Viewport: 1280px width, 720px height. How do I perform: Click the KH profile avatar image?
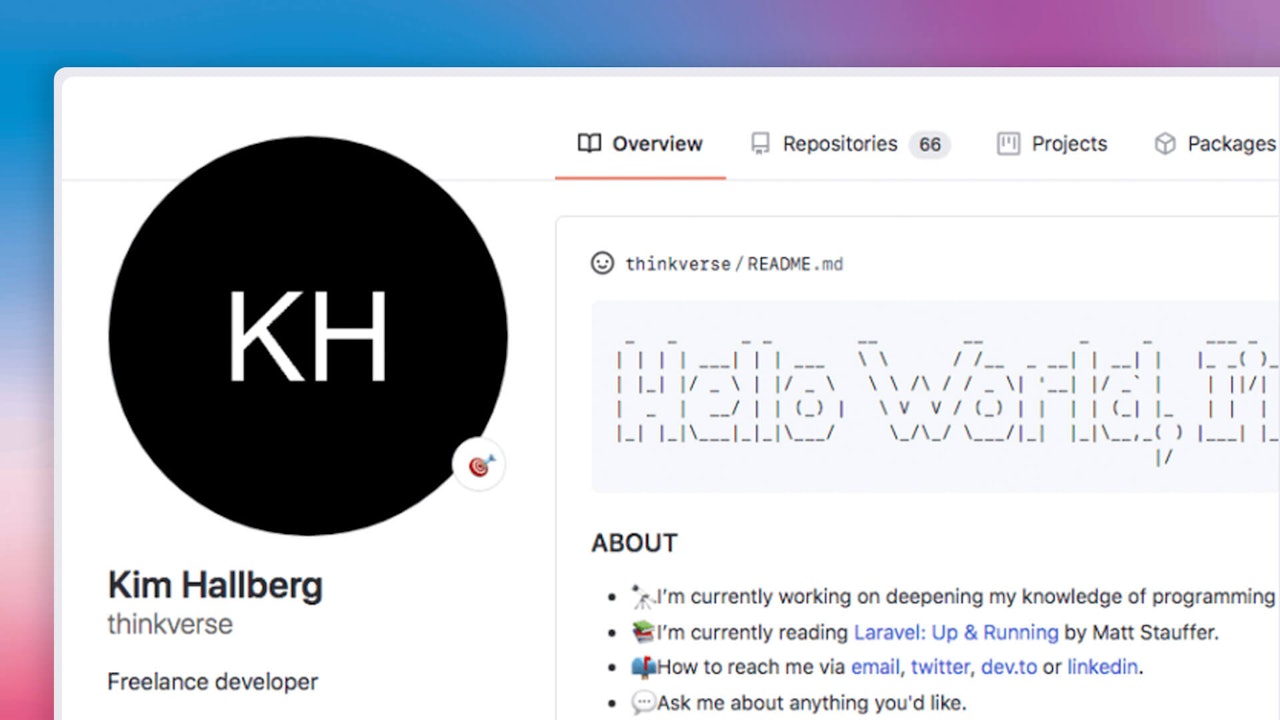[x=307, y=336]
